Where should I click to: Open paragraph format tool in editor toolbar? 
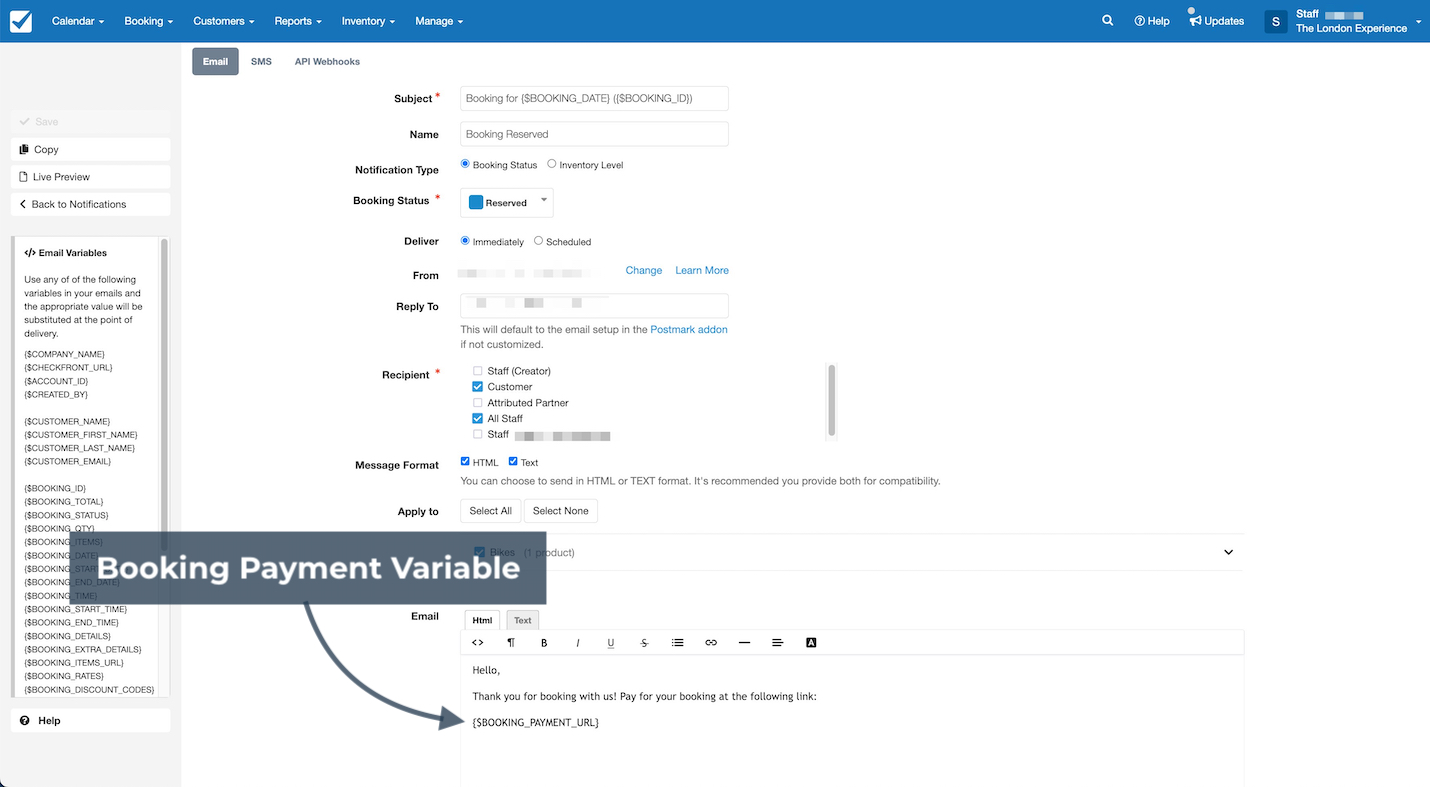(x=511, y=642)
